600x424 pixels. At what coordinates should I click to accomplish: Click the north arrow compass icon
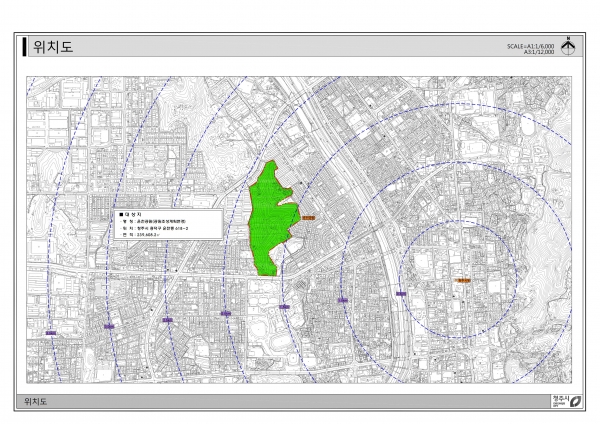click(x=568, y=46)
